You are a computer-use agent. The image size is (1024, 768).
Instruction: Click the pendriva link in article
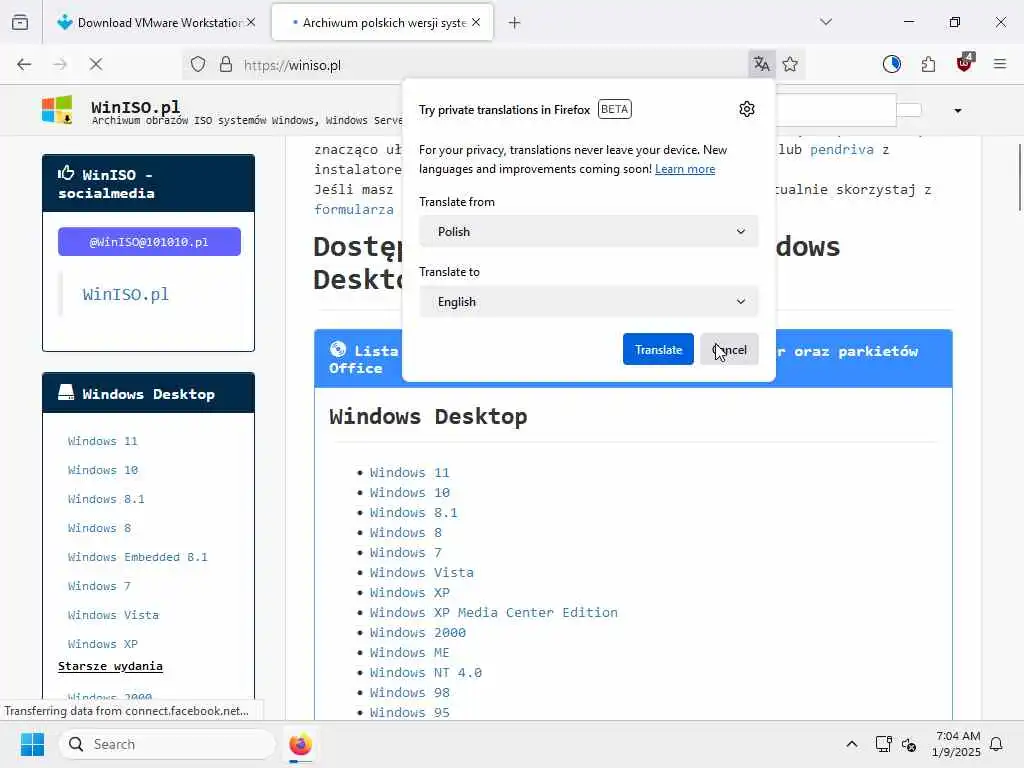(842, 150)
